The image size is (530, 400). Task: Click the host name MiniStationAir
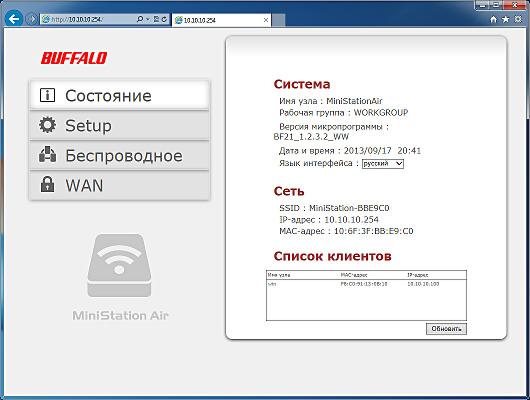[354, 101]
